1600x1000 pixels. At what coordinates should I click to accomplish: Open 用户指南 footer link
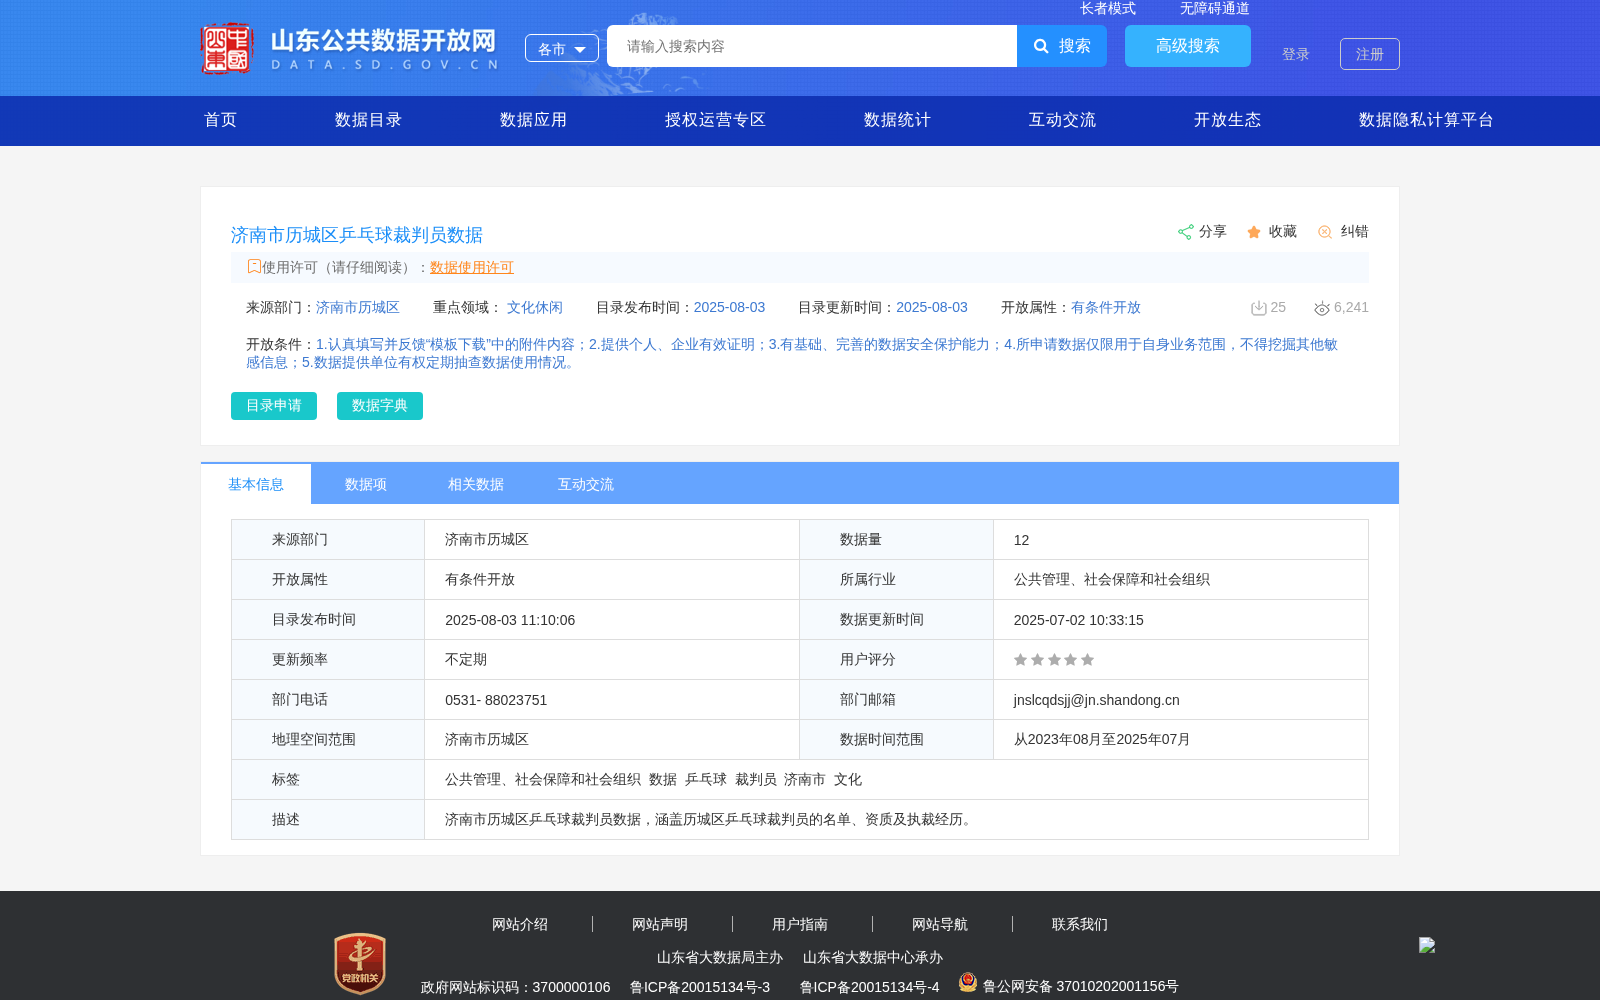(800, 925)
